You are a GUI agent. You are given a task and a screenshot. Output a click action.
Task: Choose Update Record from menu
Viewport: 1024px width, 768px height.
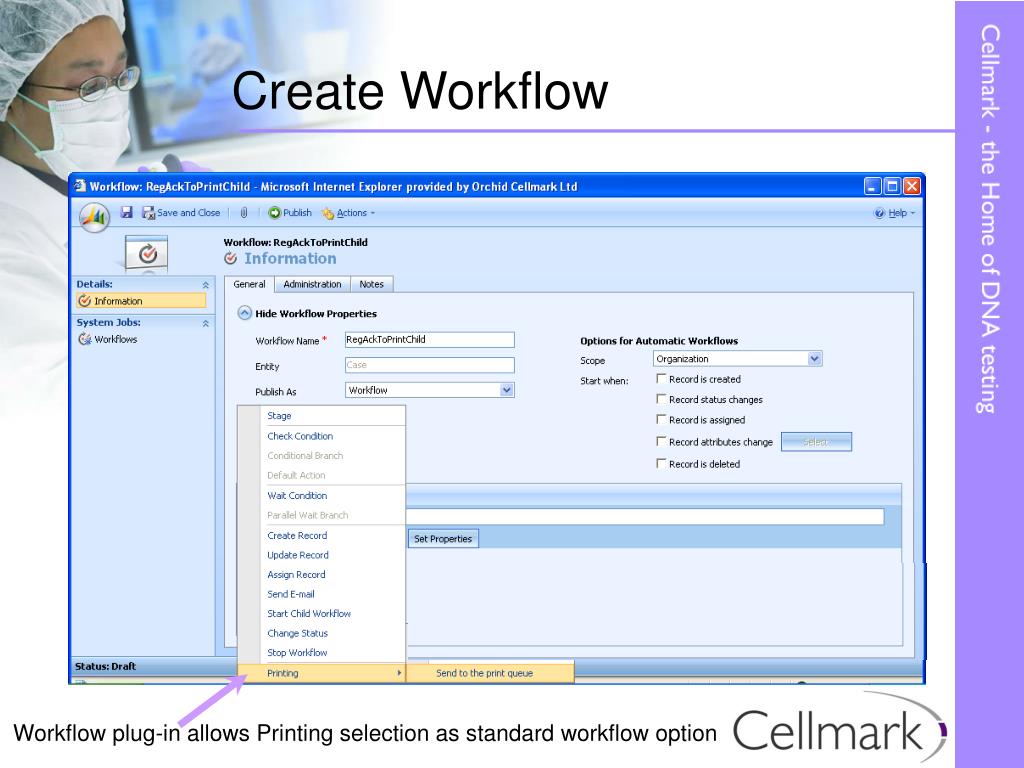(x=333, y=555)
